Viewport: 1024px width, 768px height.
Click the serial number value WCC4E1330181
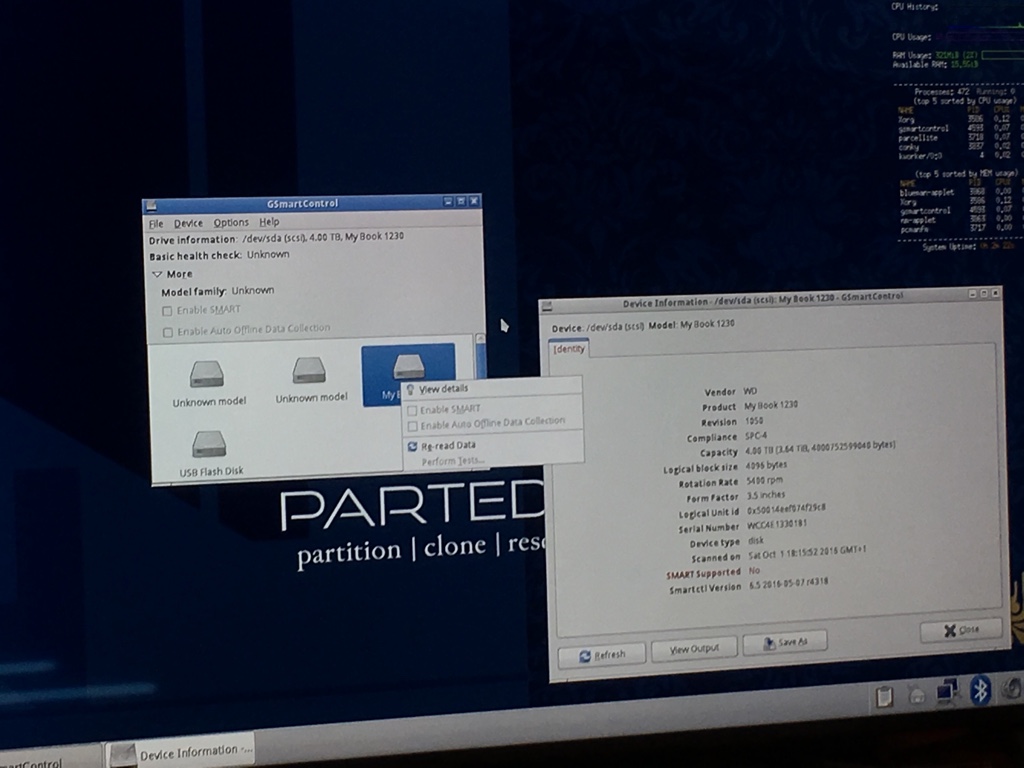776,524
